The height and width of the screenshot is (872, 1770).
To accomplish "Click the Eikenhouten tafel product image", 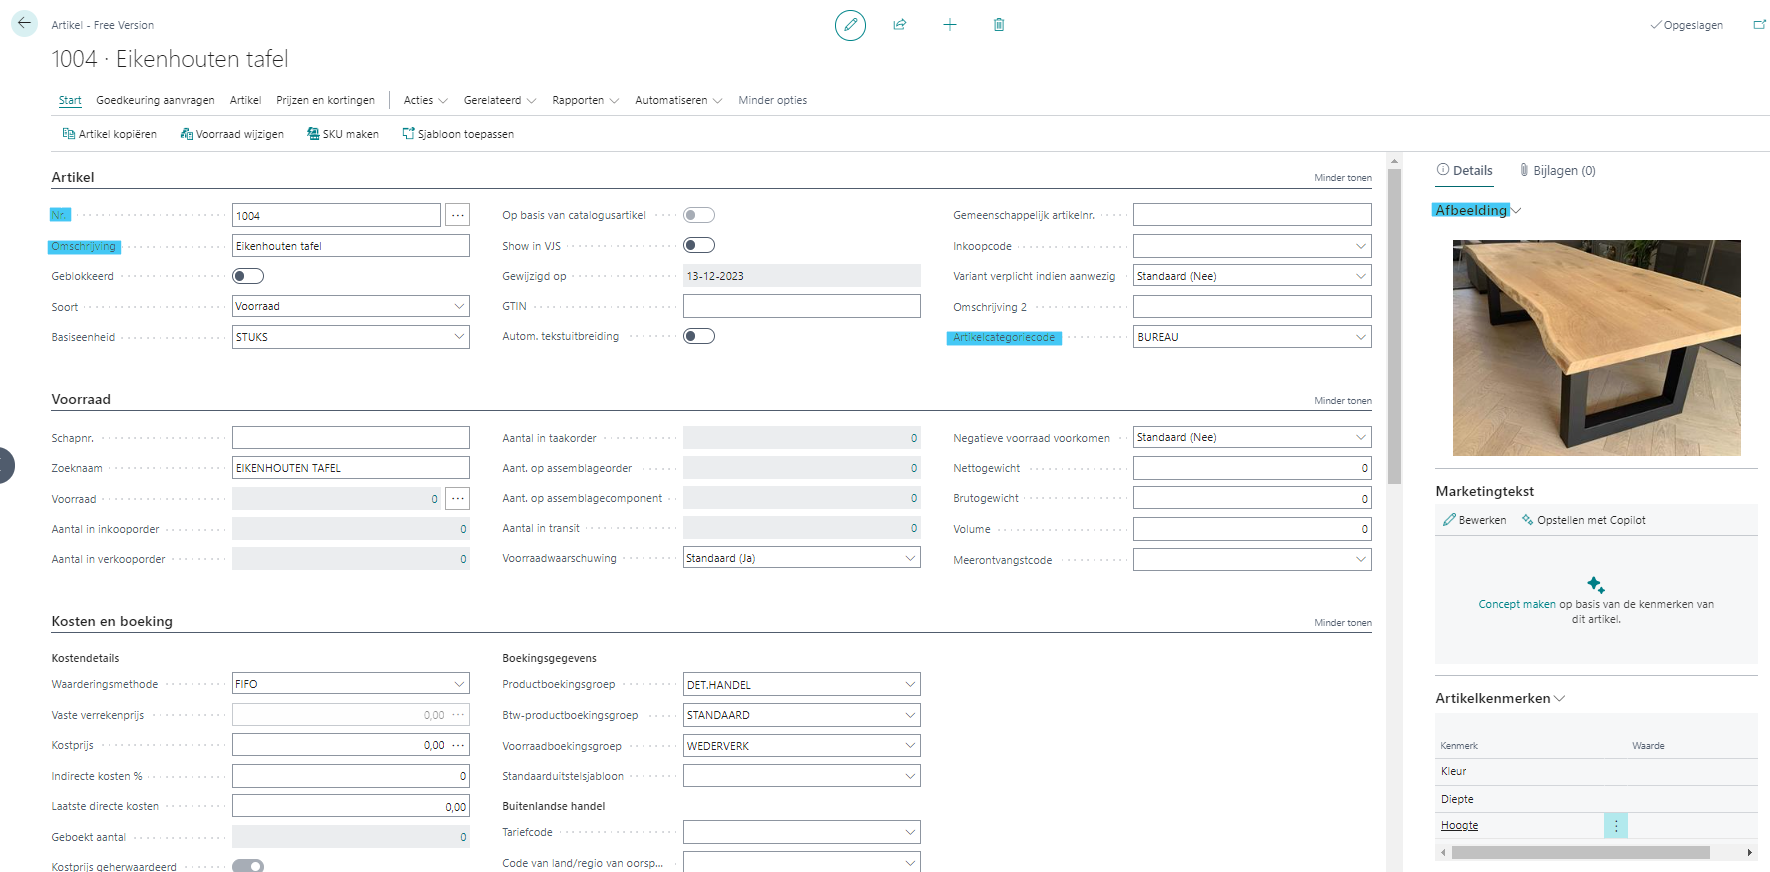I will click(1596, 348).
